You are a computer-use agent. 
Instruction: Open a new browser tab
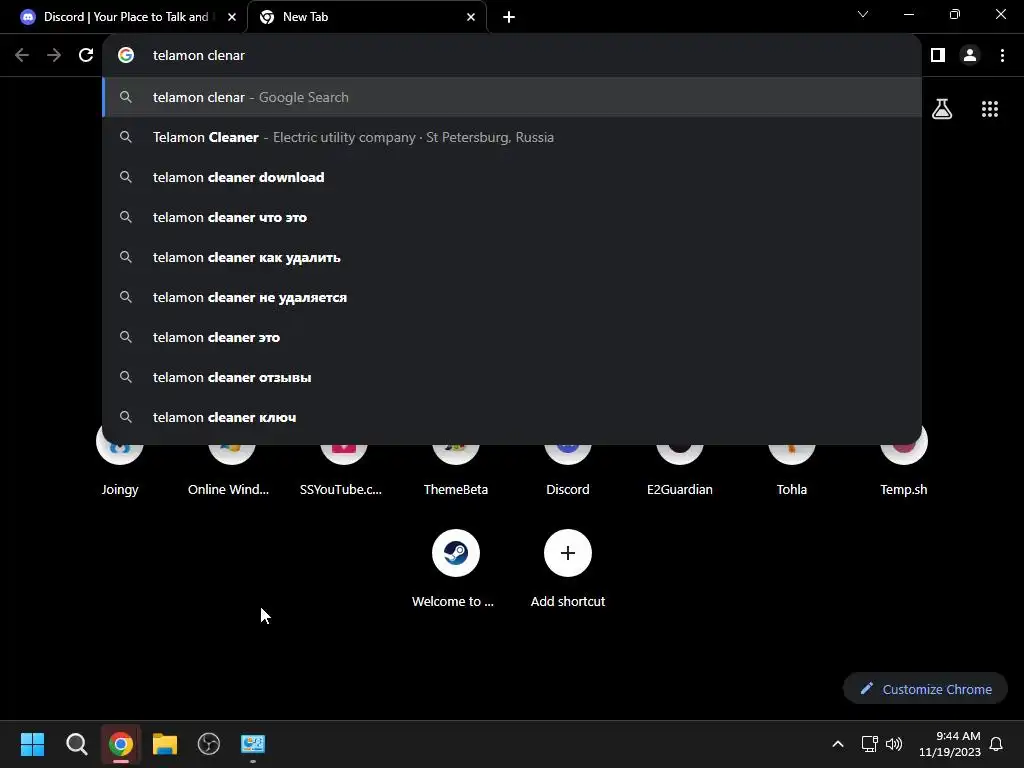click(509, 17)
